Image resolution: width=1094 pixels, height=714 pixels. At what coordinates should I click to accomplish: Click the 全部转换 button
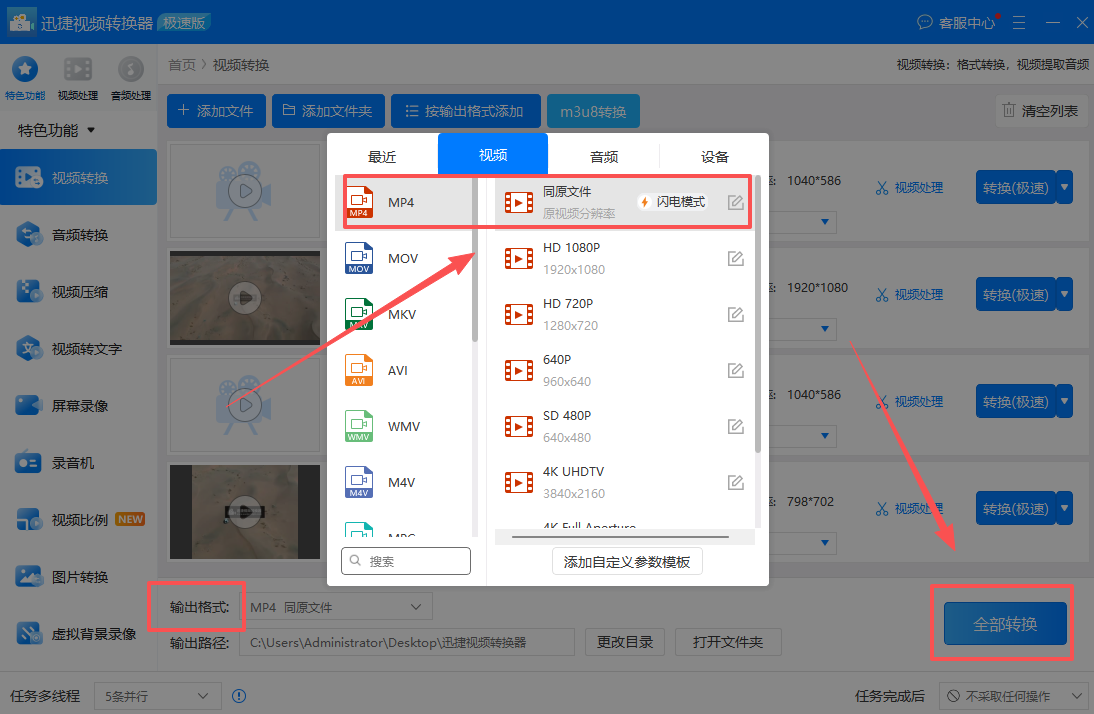(1003, 622)
